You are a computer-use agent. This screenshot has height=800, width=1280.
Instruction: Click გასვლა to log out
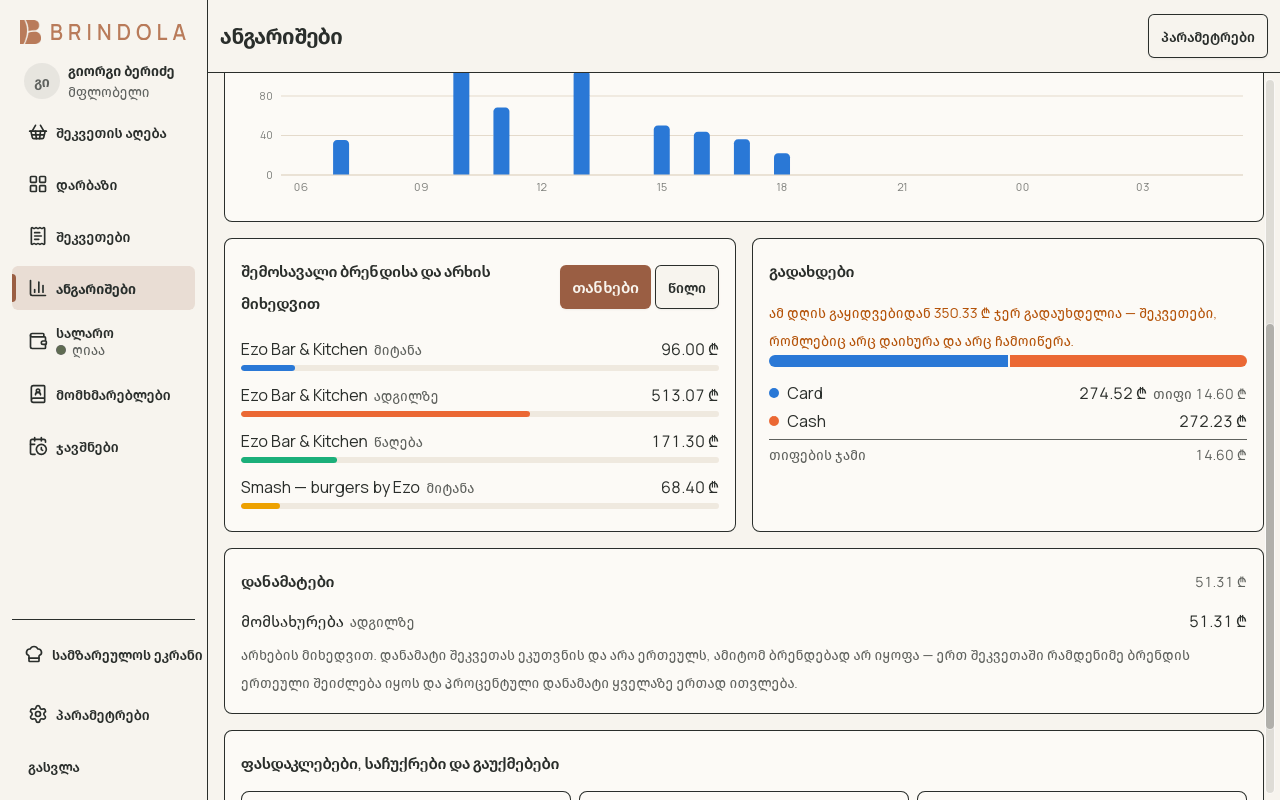pos(54,768)
